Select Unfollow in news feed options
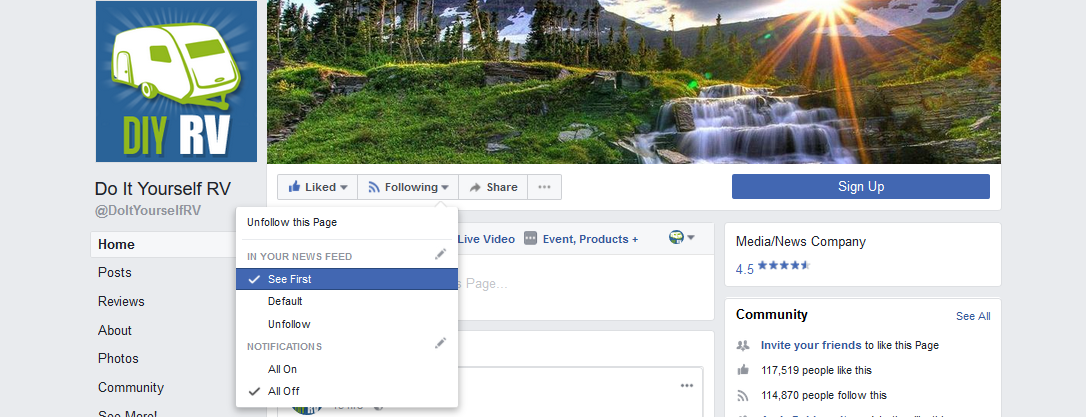This screenshot has height=417, width=1086. point(347,324)
